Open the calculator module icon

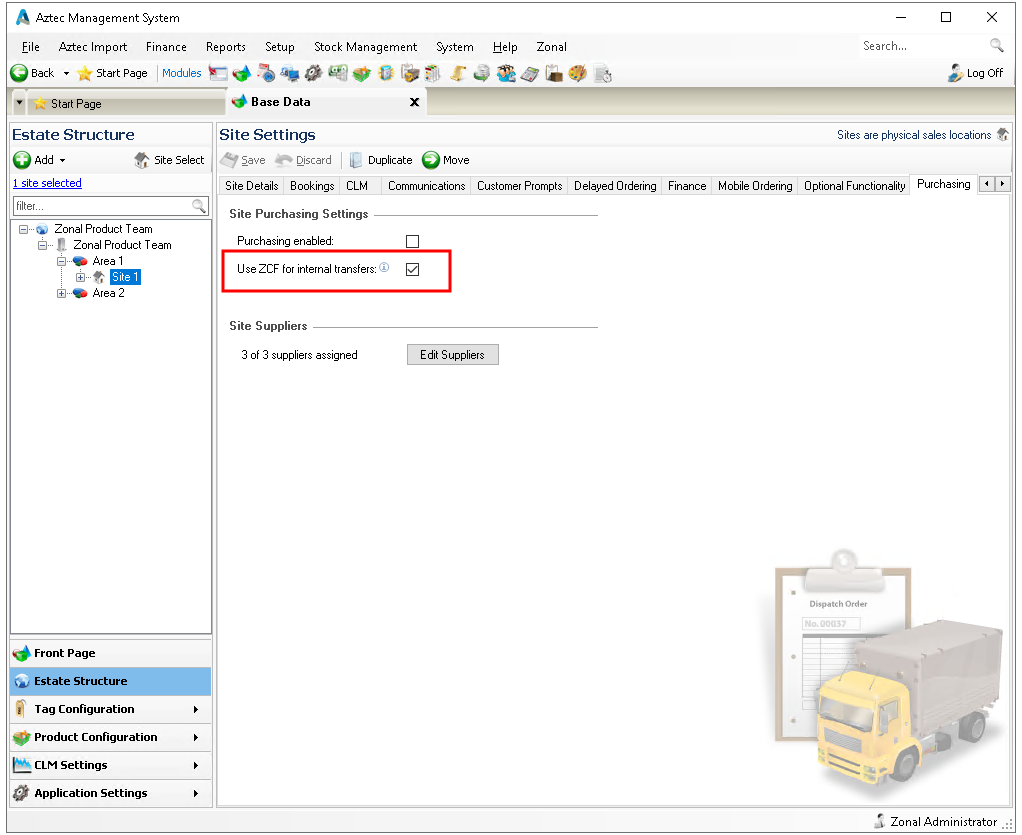point(529,74)
